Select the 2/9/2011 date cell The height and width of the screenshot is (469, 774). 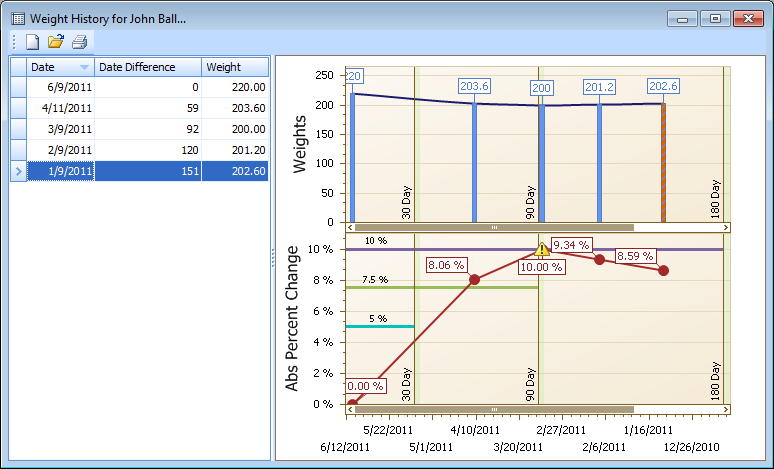pos(60,150)
